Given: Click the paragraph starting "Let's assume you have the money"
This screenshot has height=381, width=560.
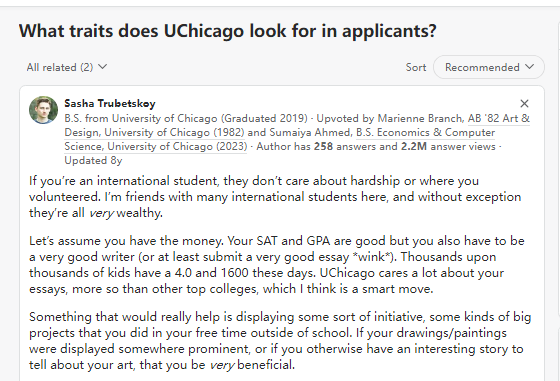Looking at the screenshot, I should pyautogui.click(x=277, y=265).
